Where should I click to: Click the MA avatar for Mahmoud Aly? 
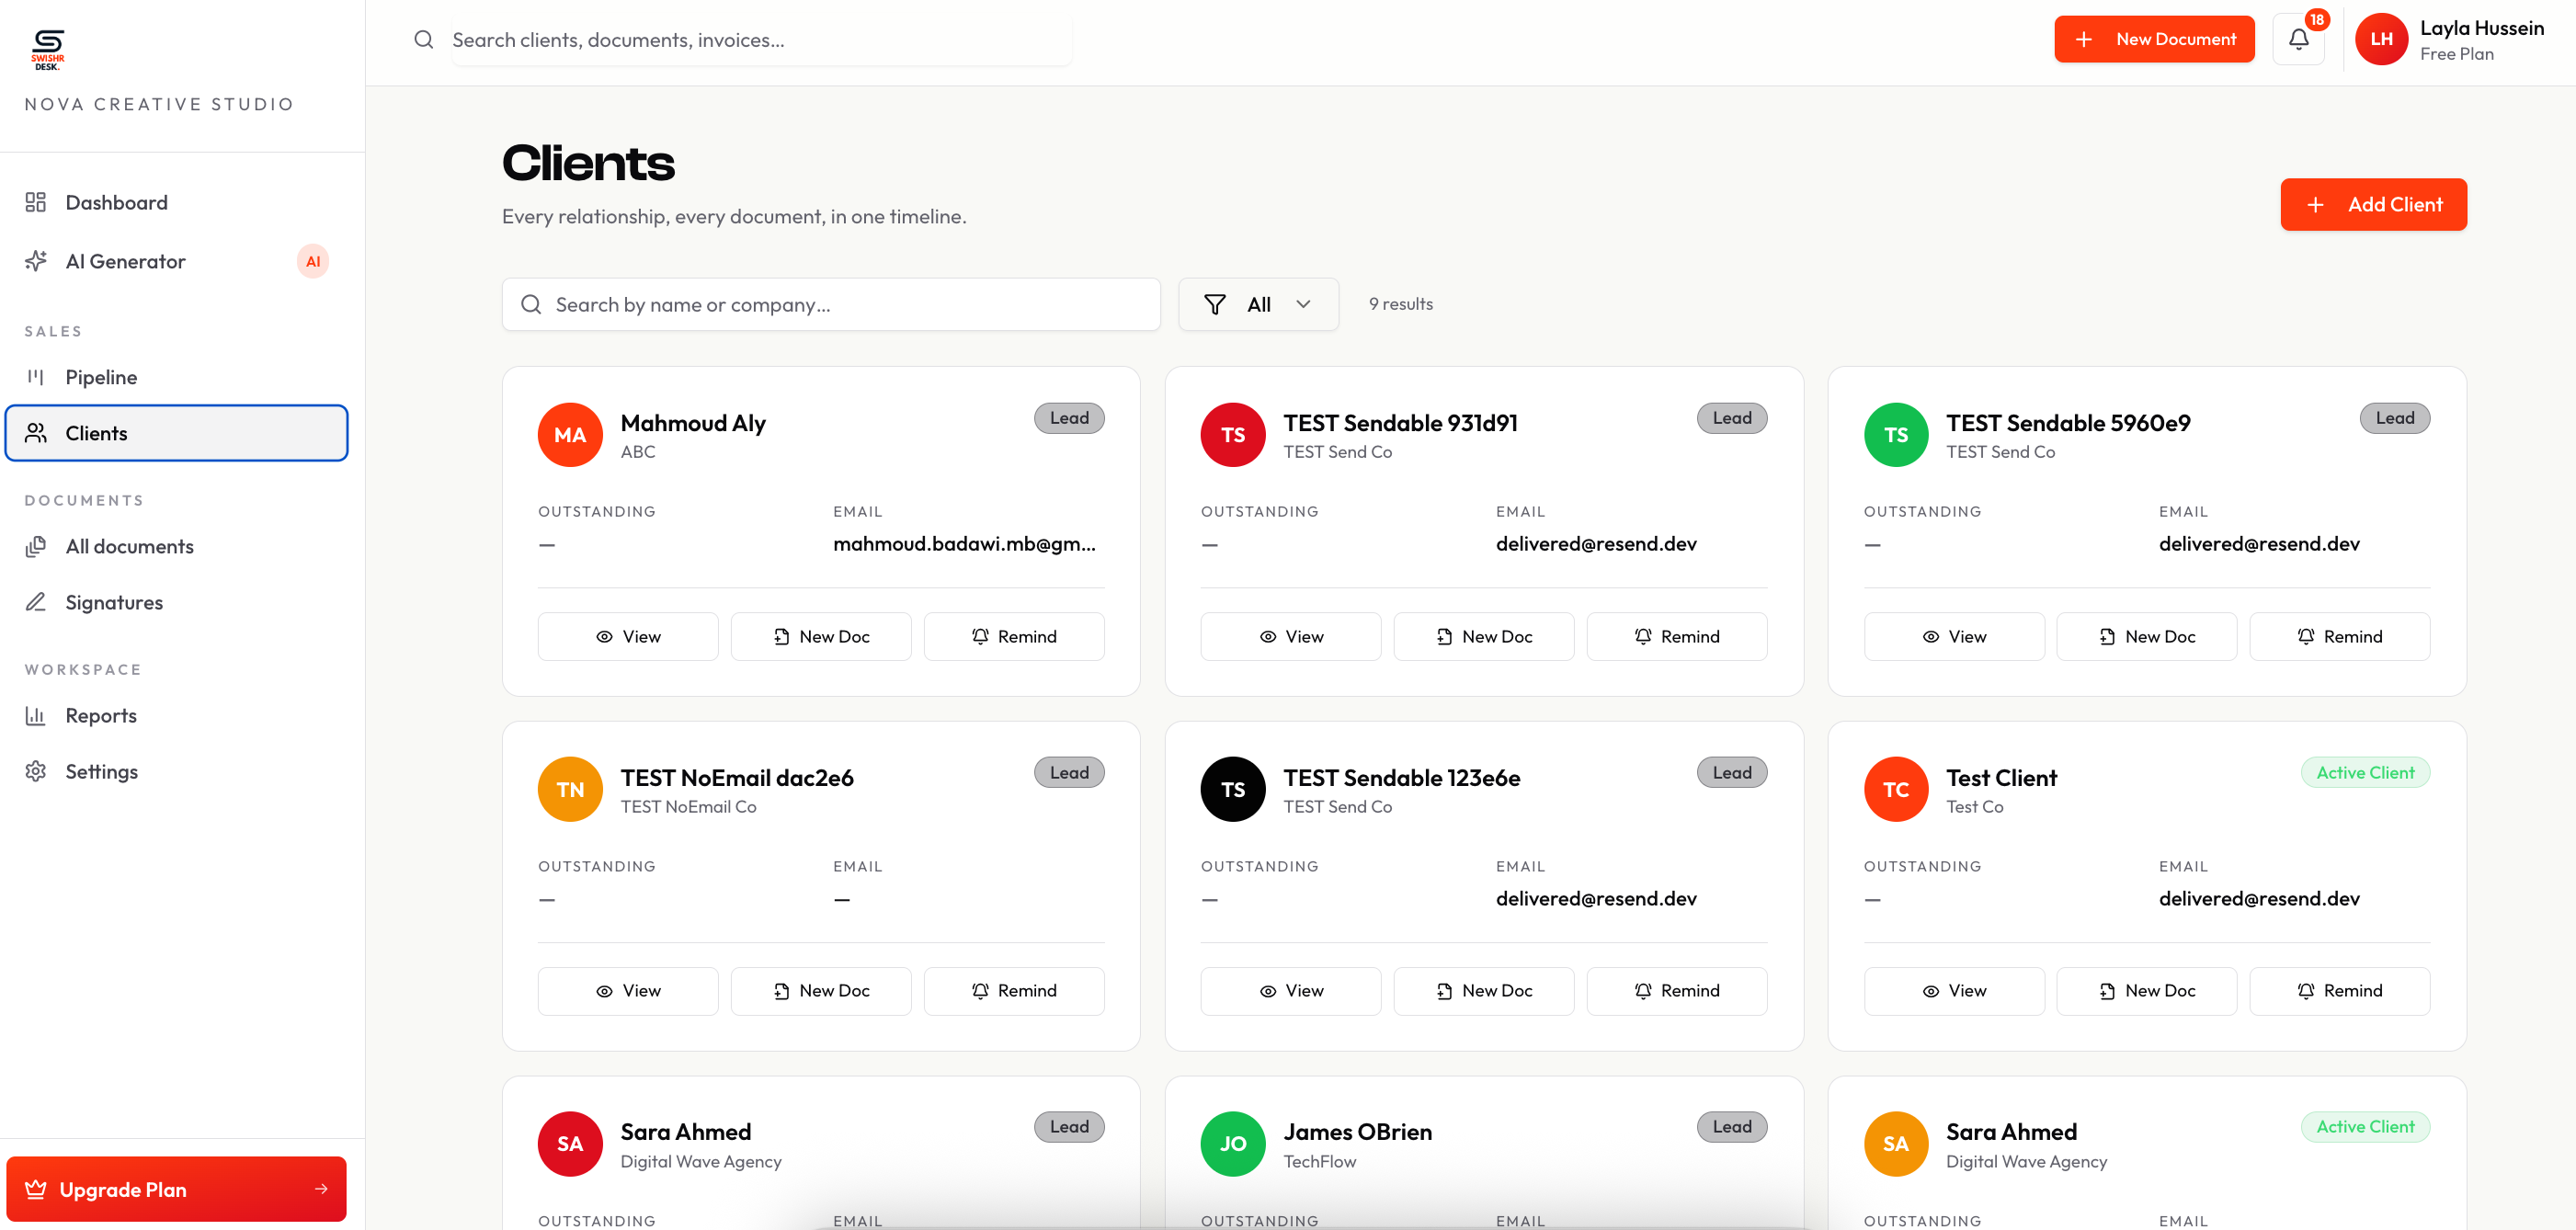click(x=570, y=434)
